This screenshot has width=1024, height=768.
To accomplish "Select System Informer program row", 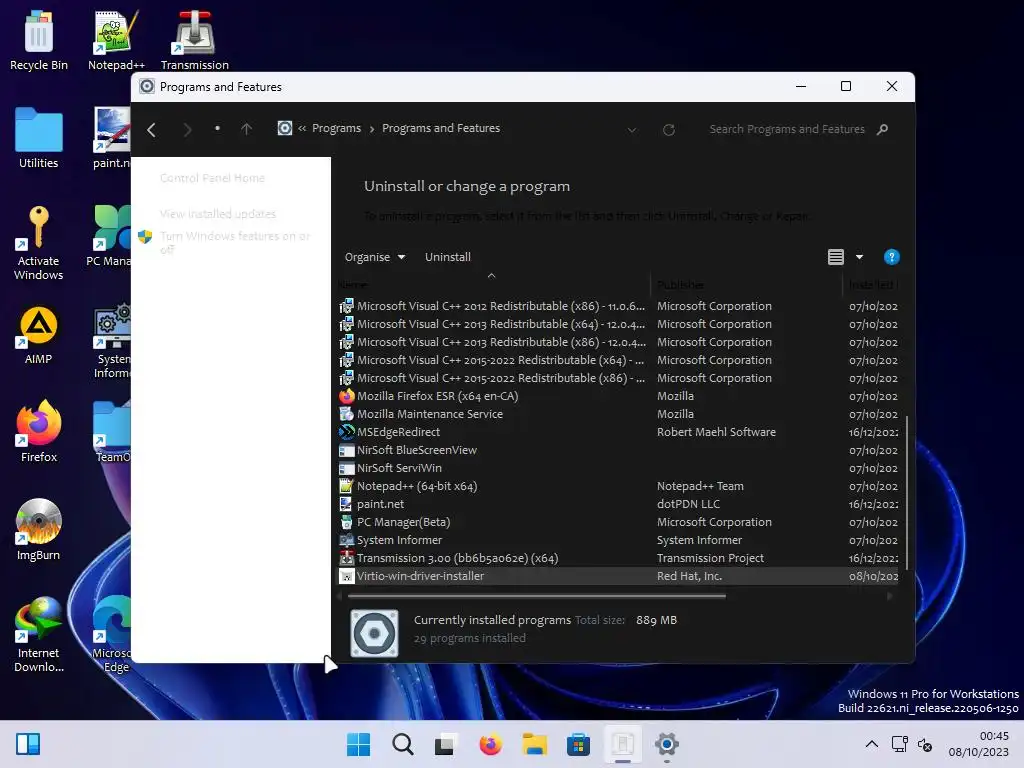I will pos(618,540).
